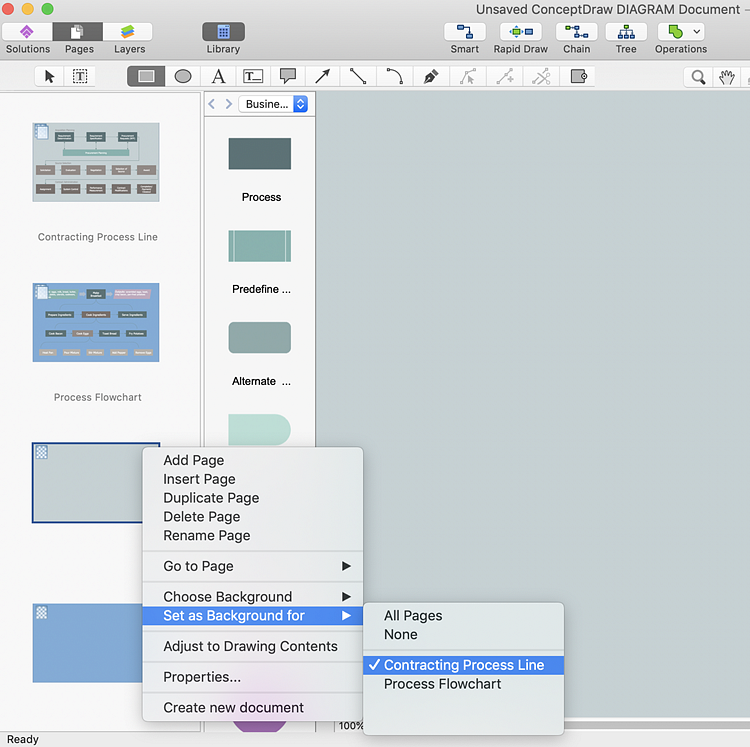The height and width of the screenshot is (747, 750).
Task: Select the Ellipse drawing tool
Action: tap(183, 76)
